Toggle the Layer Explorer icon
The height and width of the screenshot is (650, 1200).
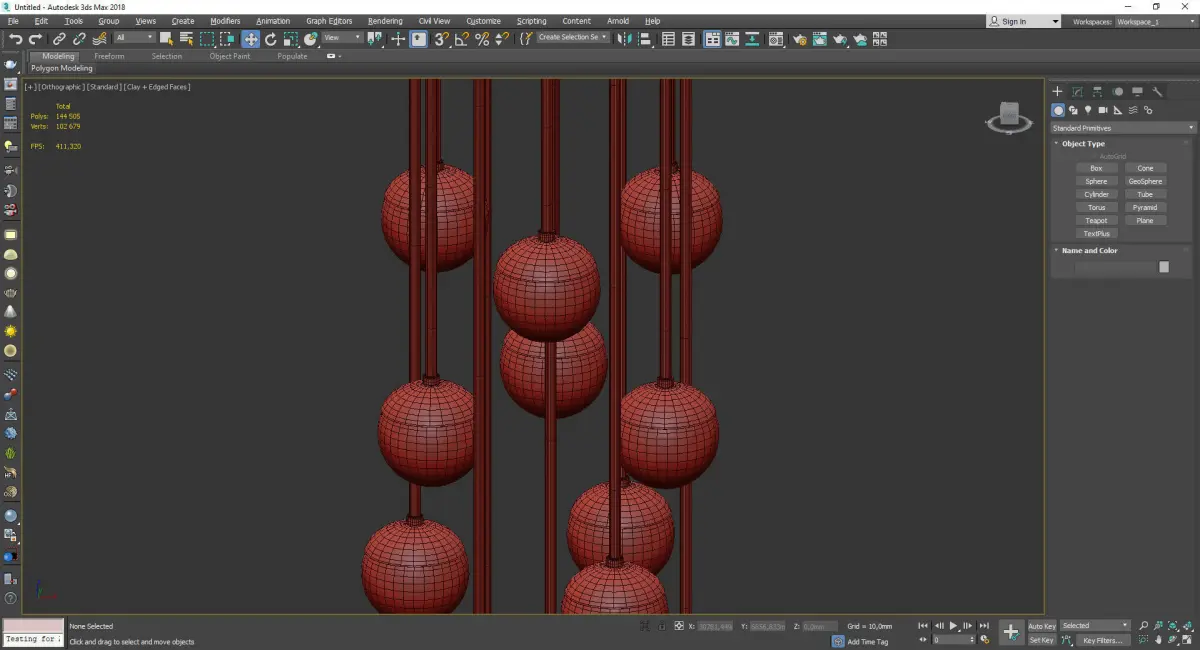[688, 39]
